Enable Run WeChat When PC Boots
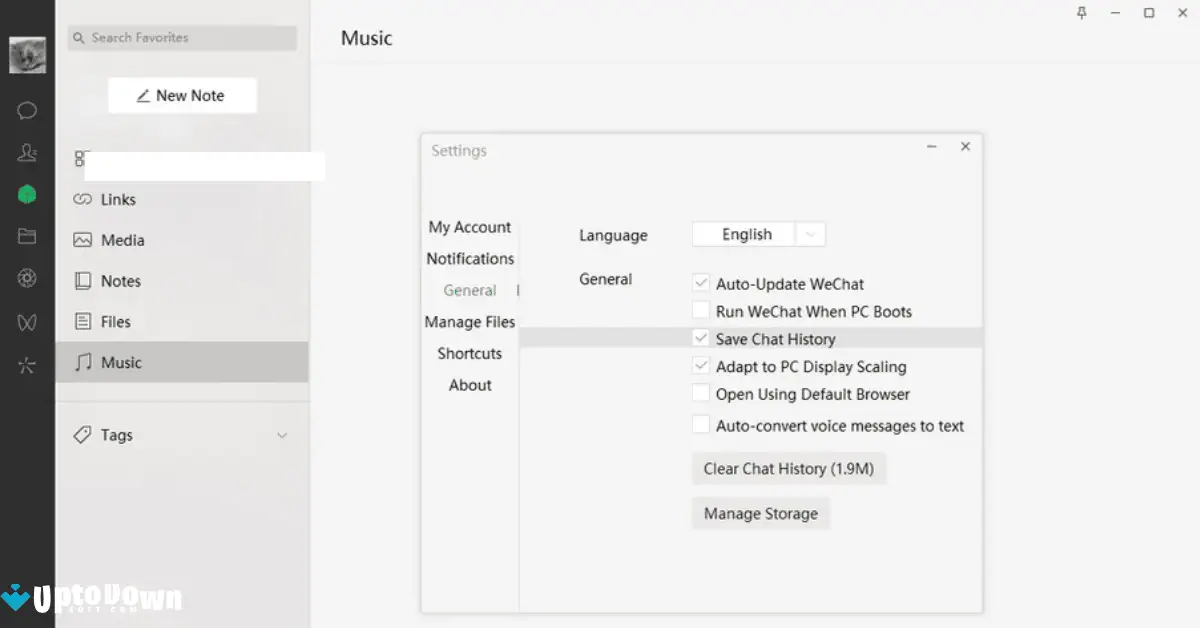The height and width of the screenshot is (628, 1200). pos(701,311)
